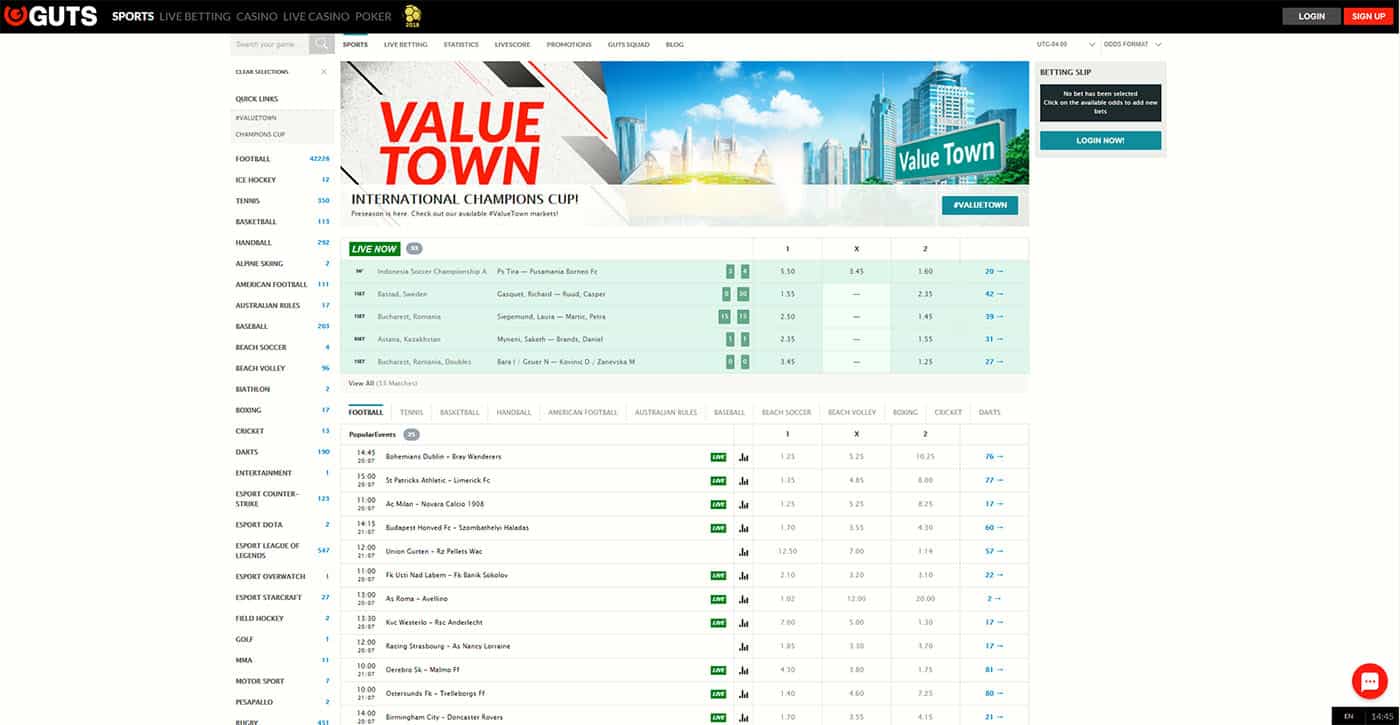Open the Guts Squad menu item
The height and width of the screenshot is (725, 1400).
pos(628,45)
